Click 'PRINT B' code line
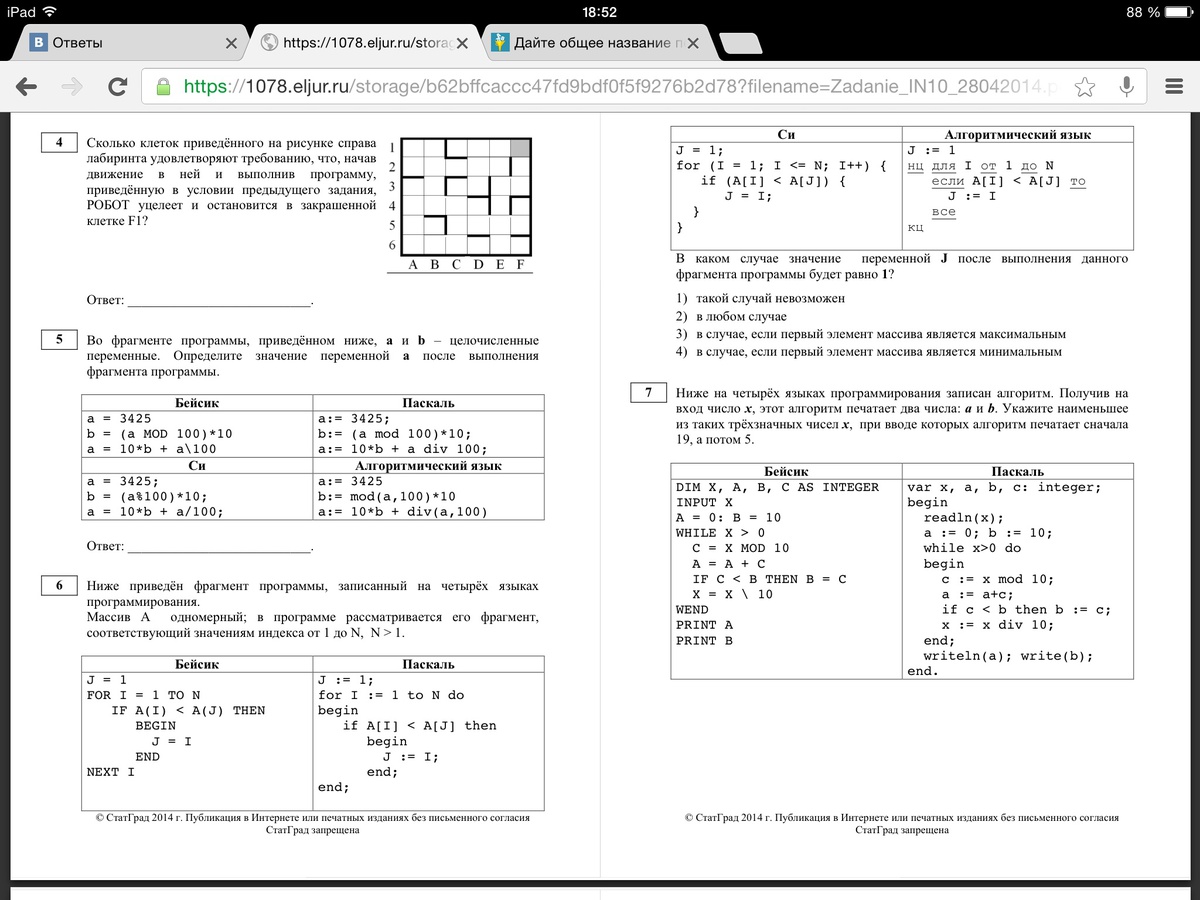The height and width of the screenshot is (900, 1200). [705, 640]
